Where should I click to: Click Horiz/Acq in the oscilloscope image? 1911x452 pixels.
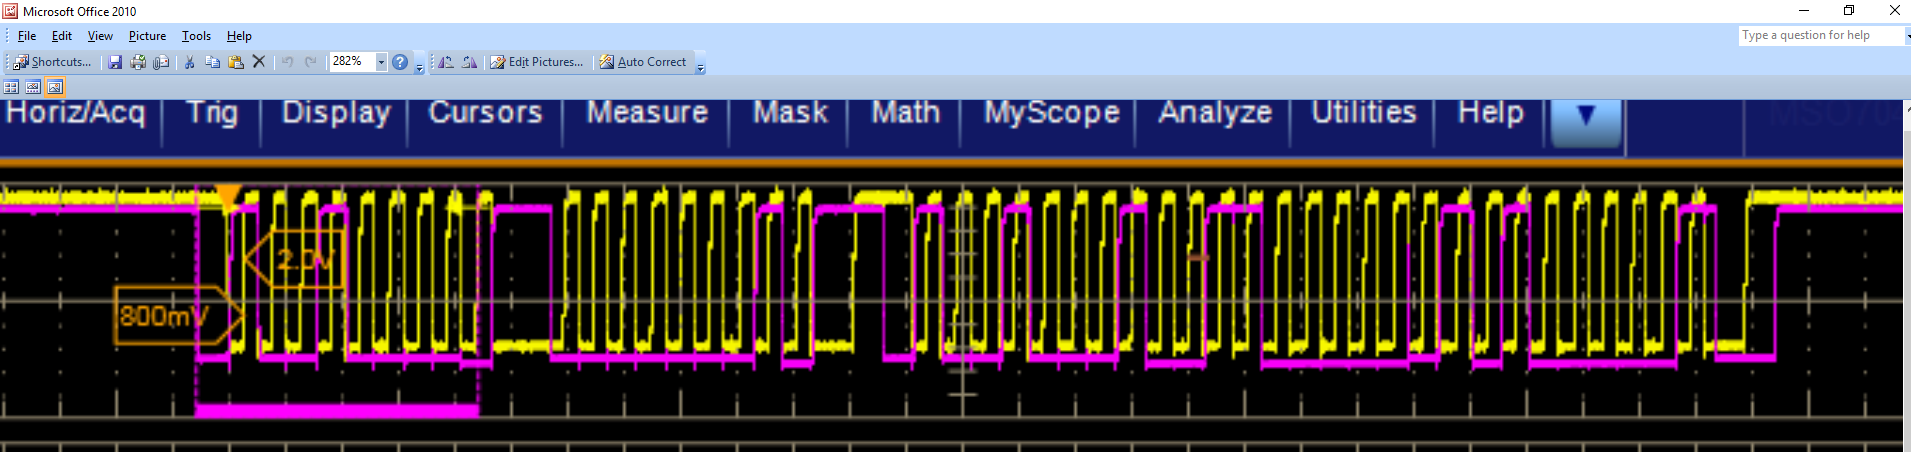pos(76,113)
